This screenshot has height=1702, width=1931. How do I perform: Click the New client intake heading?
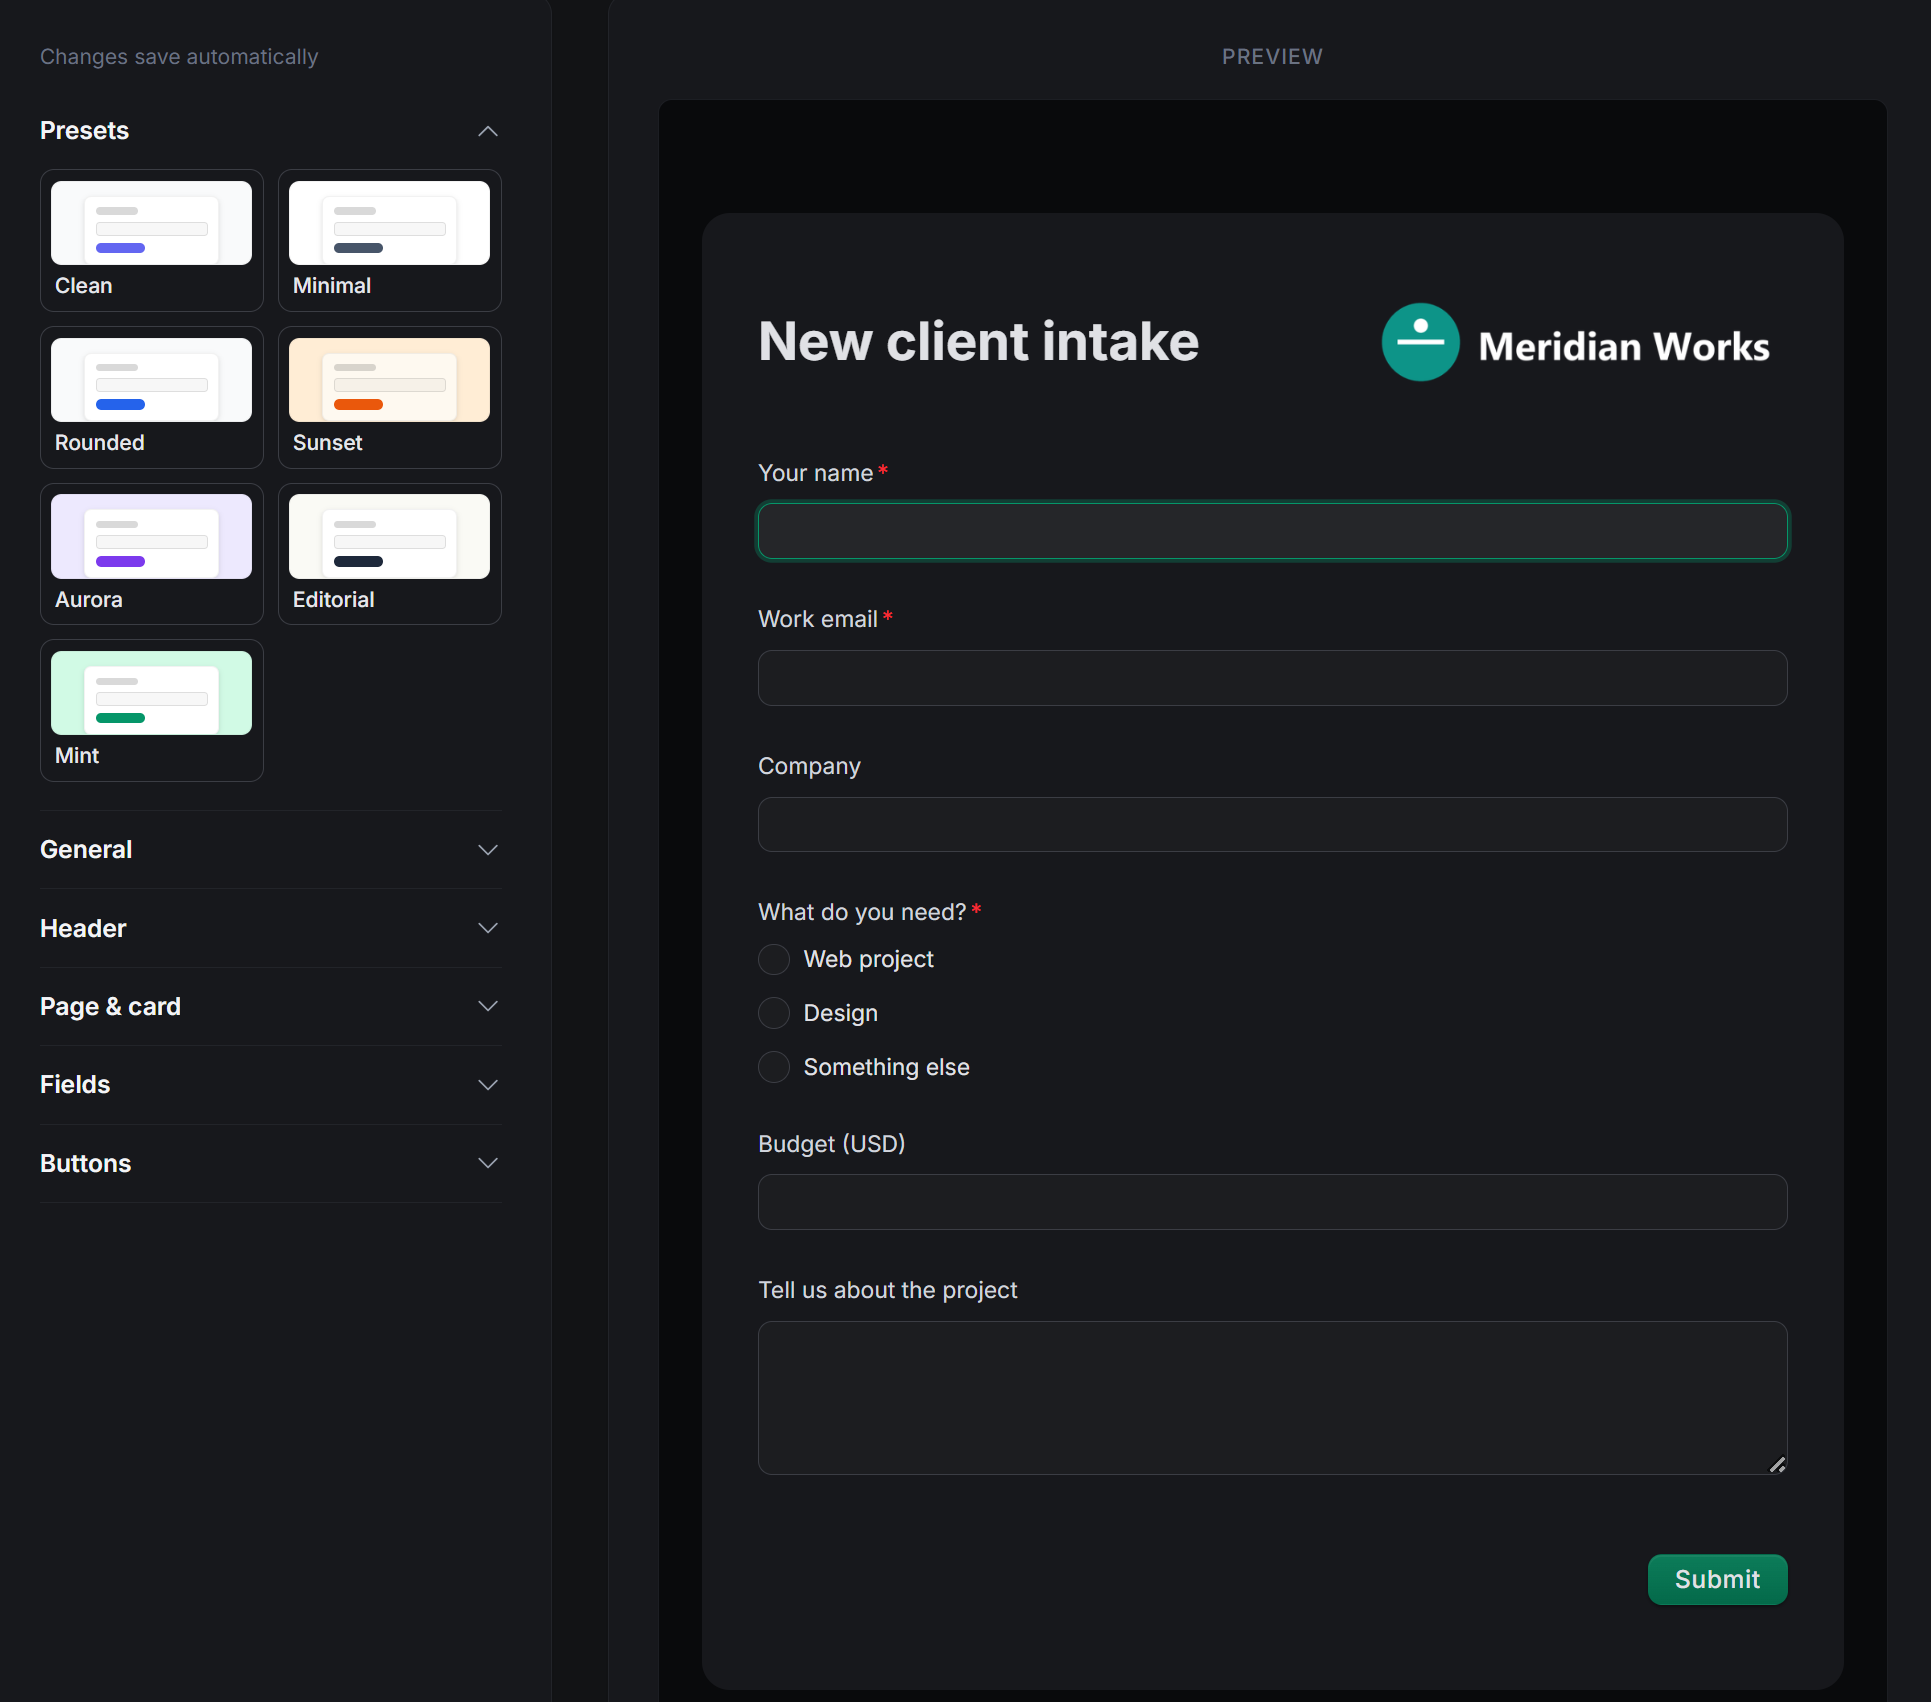point(978,342)
